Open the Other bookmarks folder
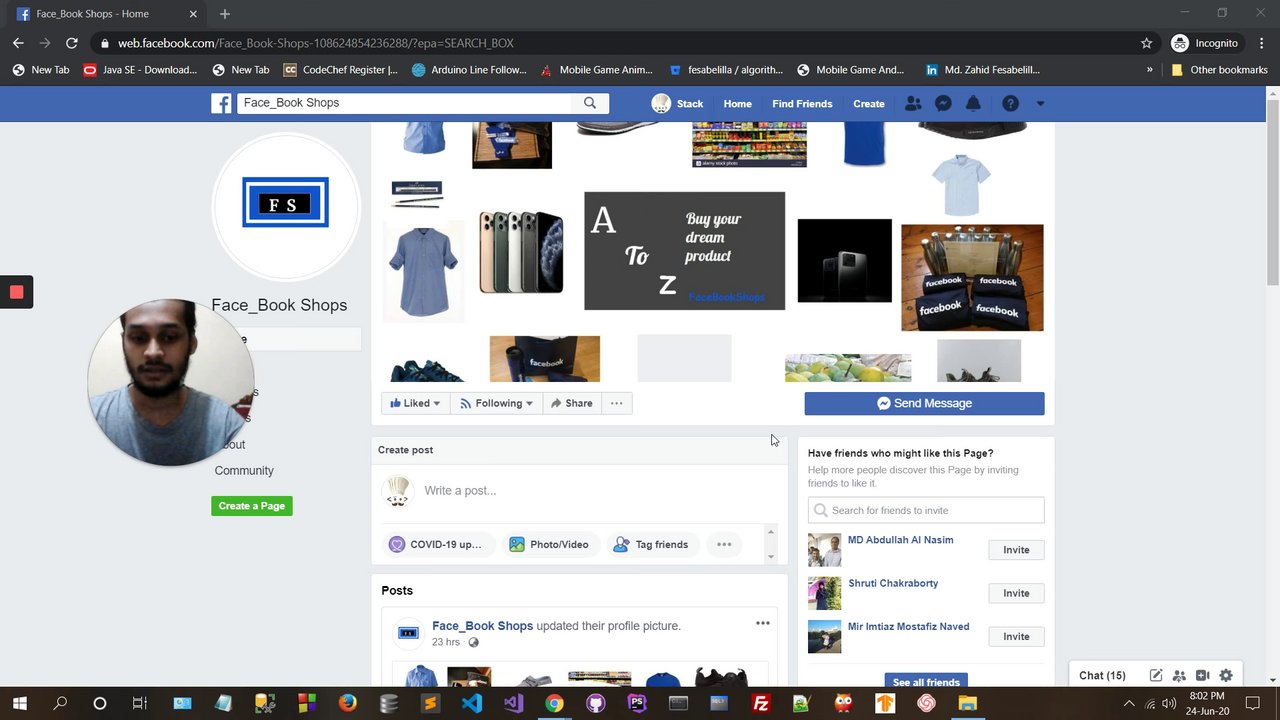Image resolution: width=1280 pixels, height=720 pixels. click(x=1219, y=70)
